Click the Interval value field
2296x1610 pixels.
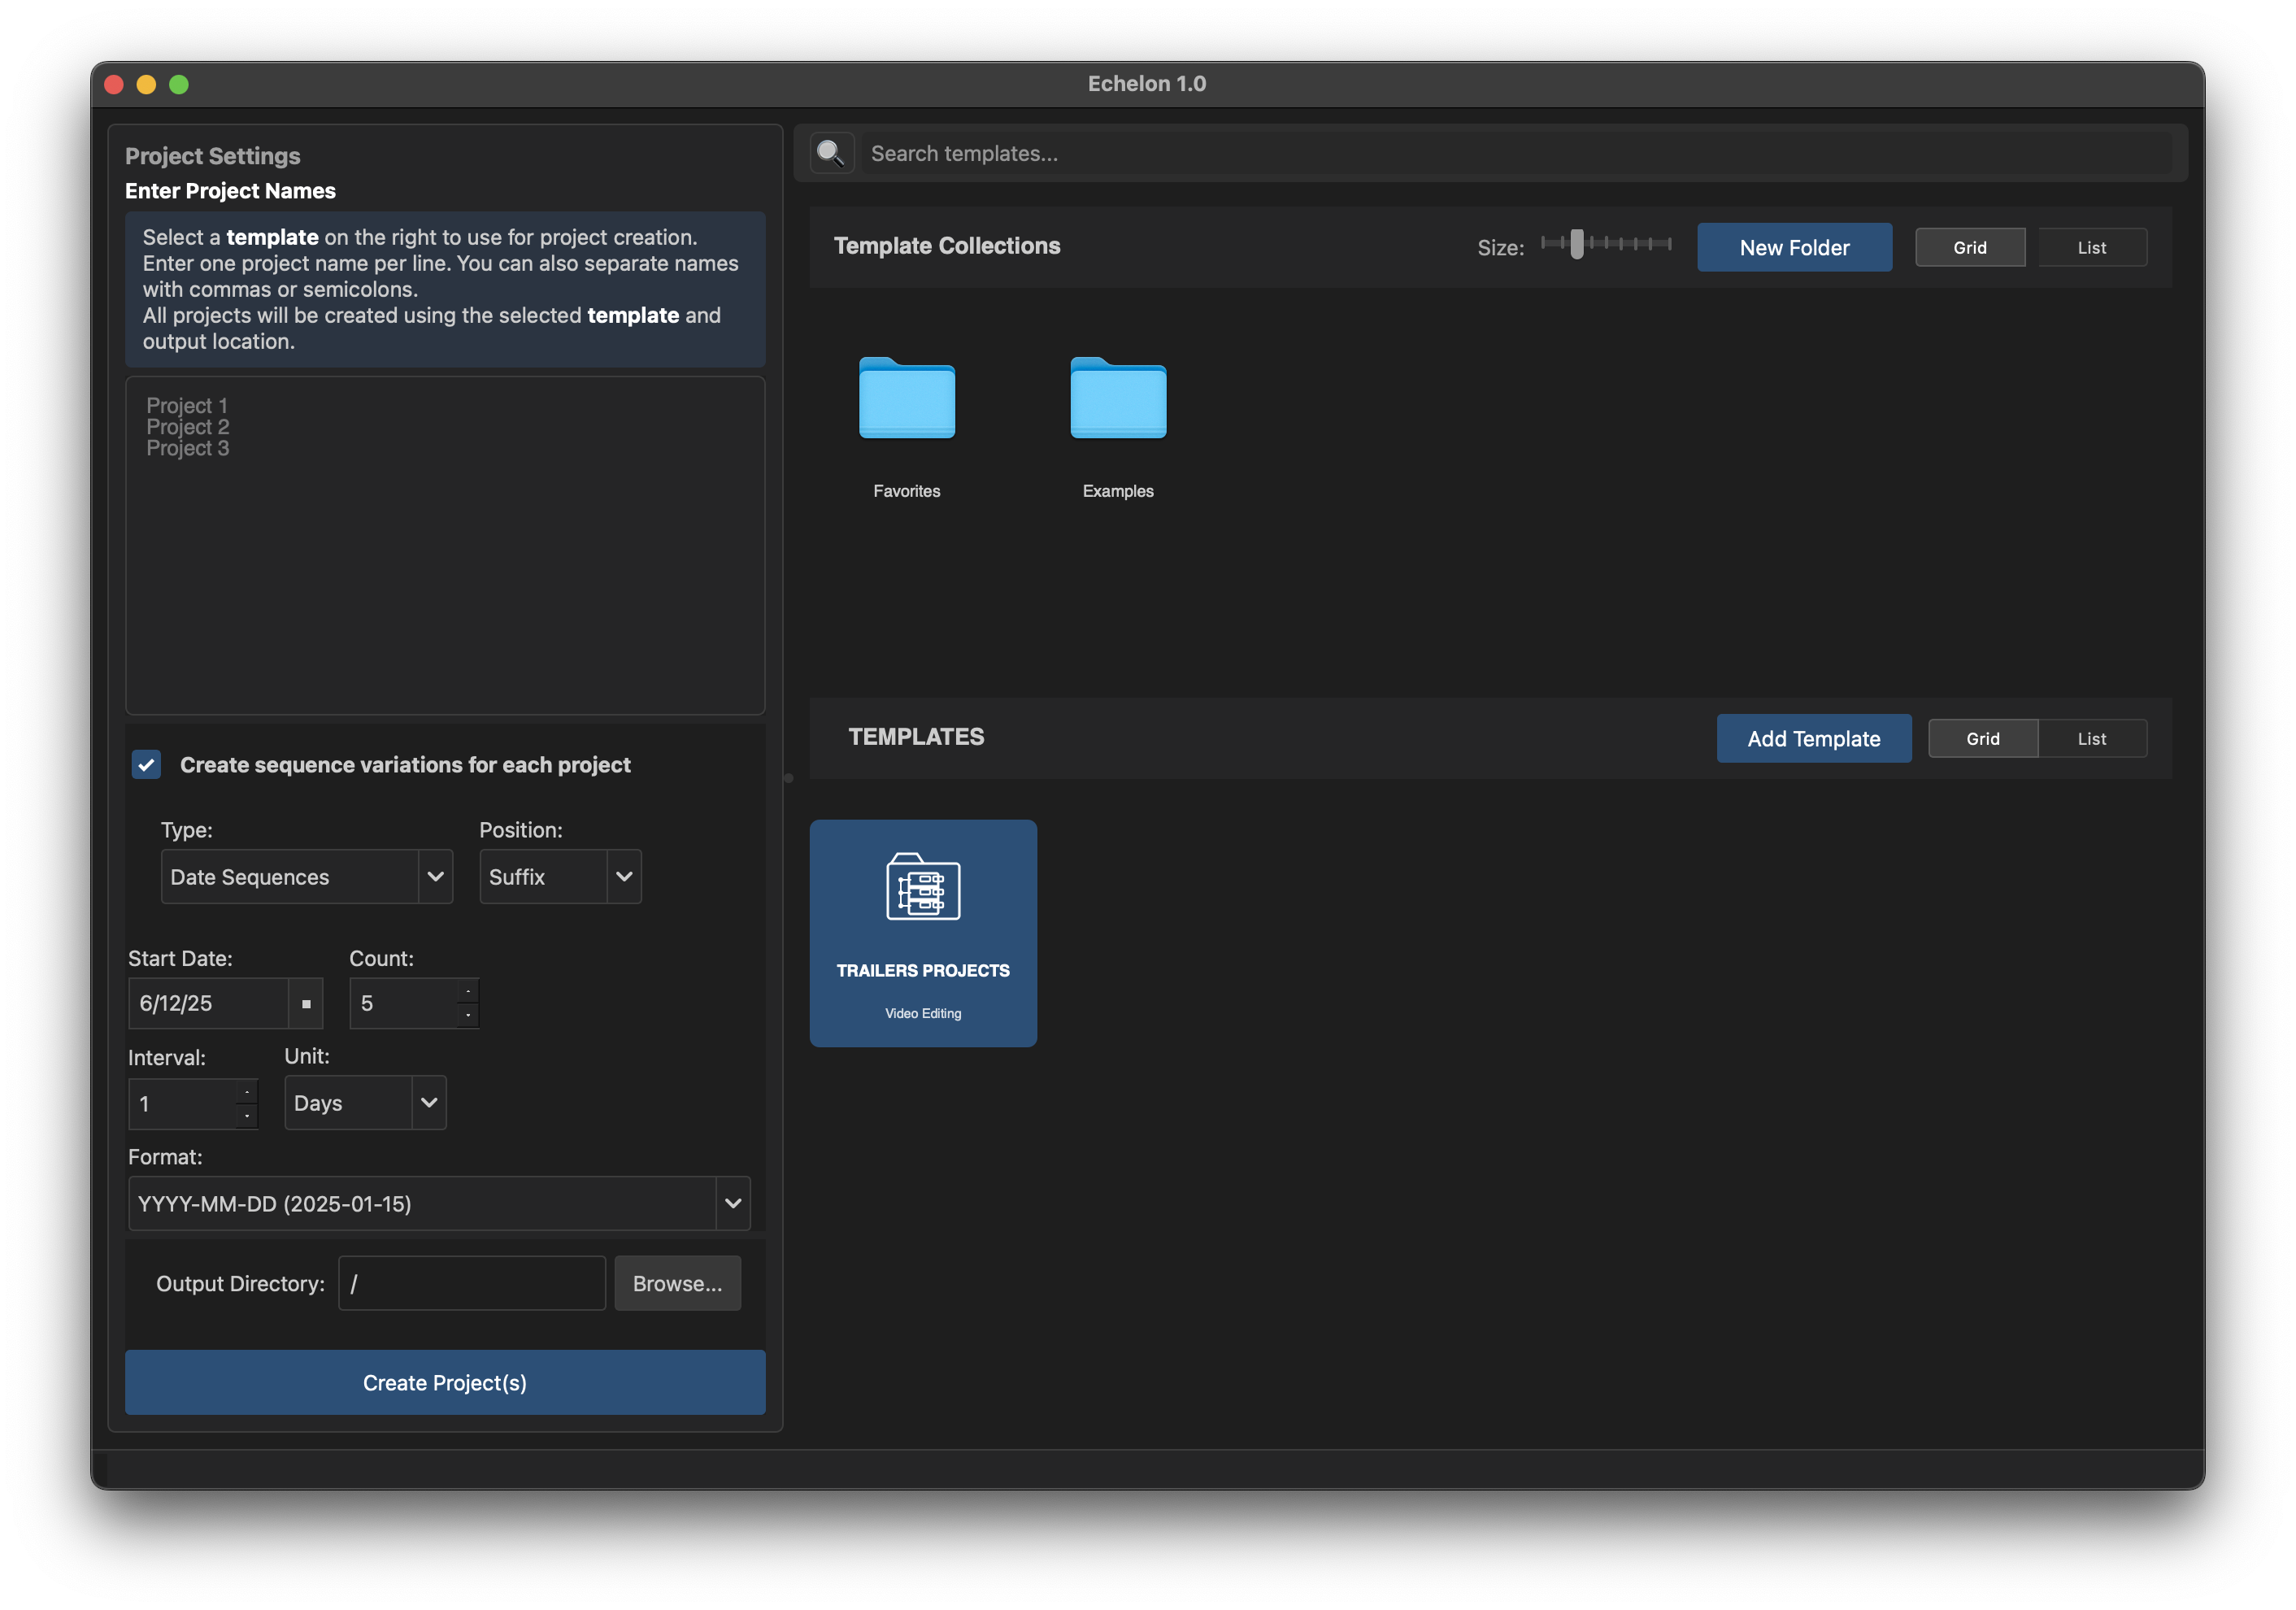pos(182,1104)
